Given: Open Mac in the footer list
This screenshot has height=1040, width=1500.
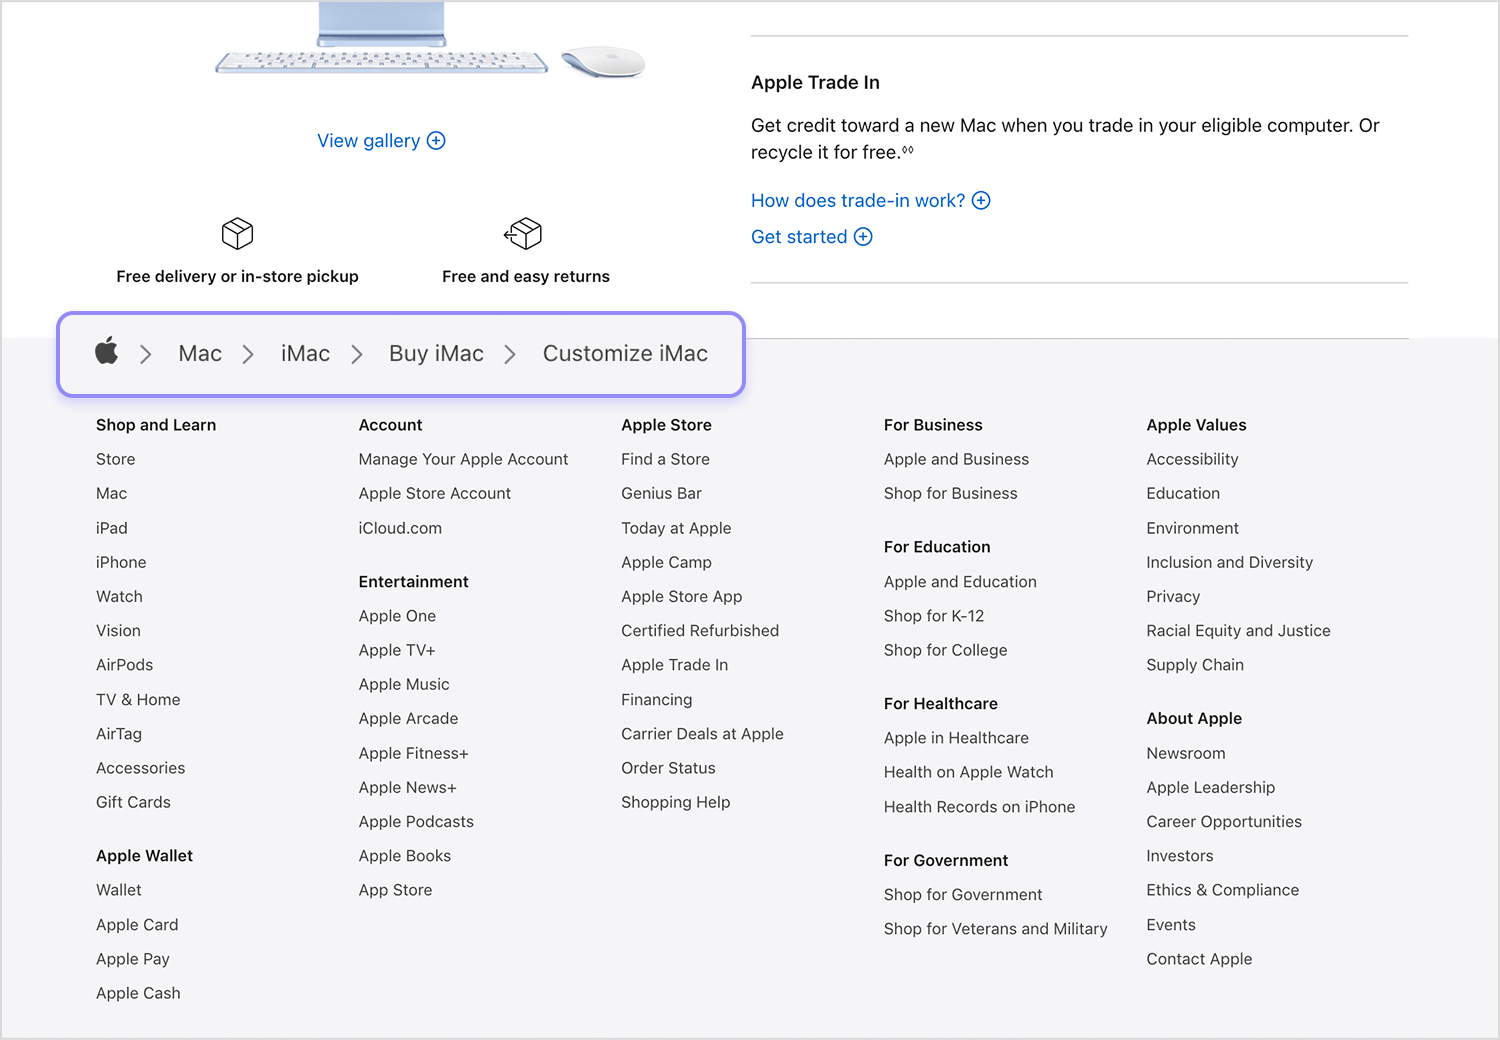Looking at the screenshot, I should point(112,493).
